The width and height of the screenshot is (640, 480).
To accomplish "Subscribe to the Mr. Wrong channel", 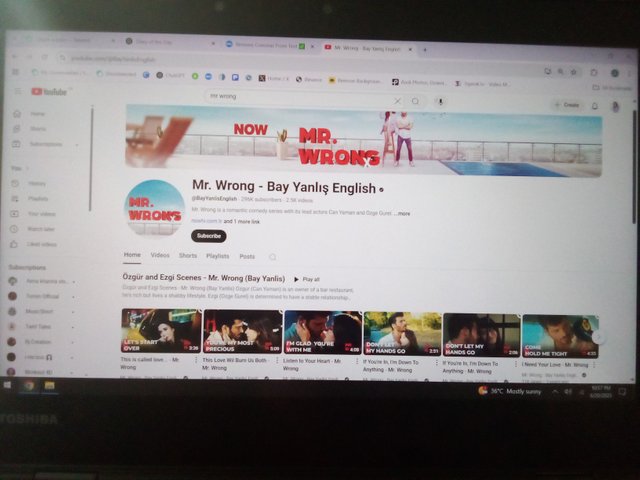I will [x=209, y=236].
